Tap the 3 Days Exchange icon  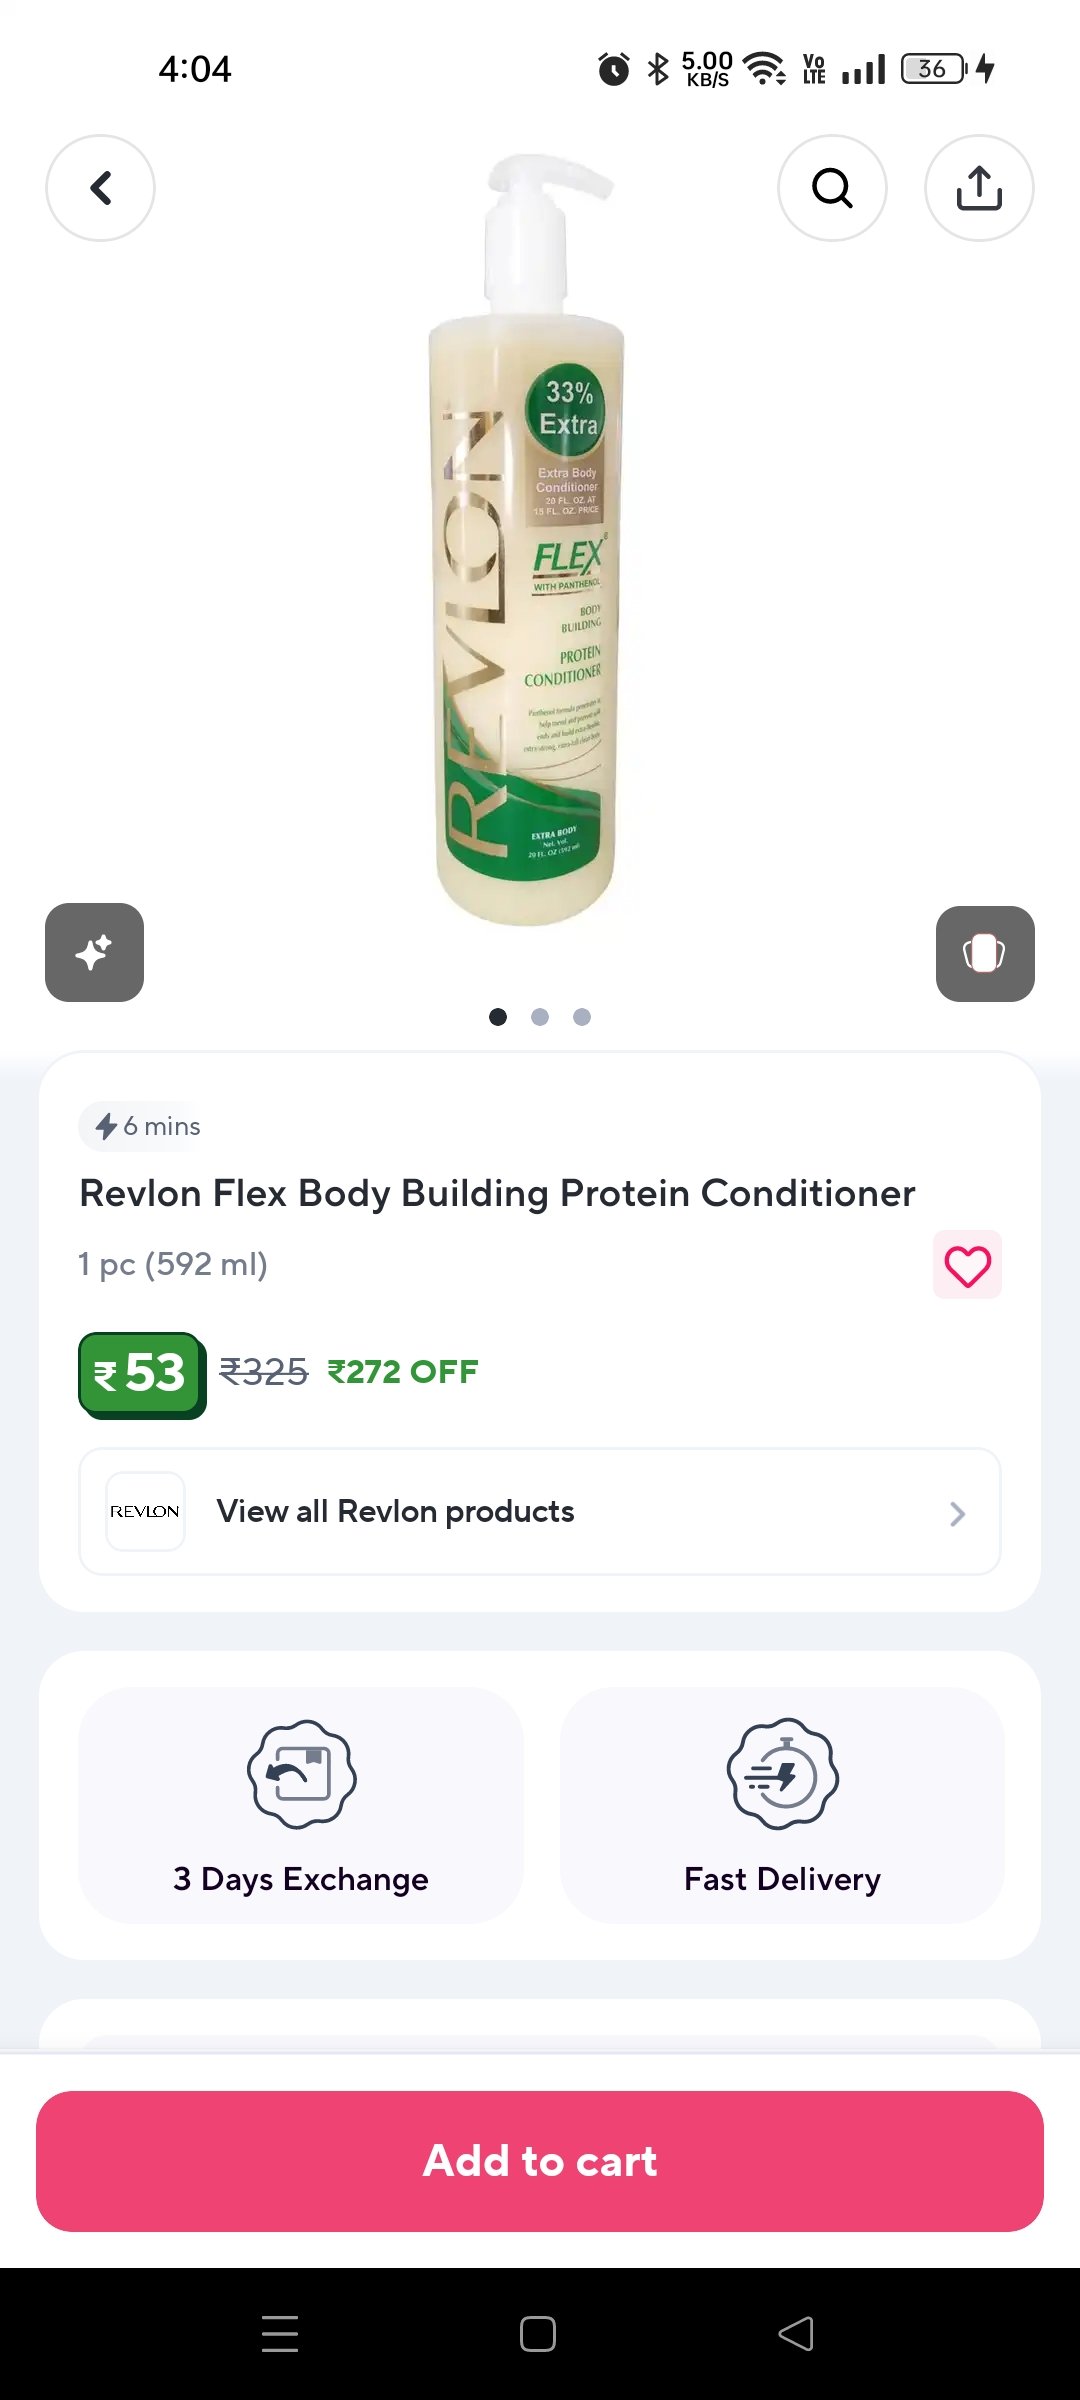point(301,1775)
